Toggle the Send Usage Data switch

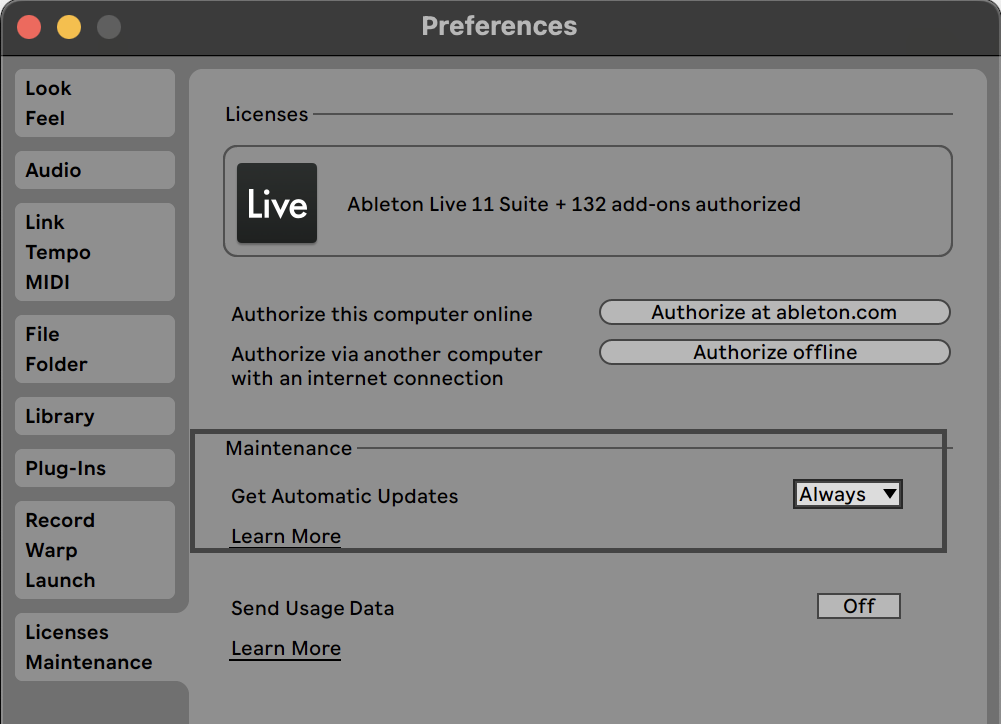coord(859,606)
